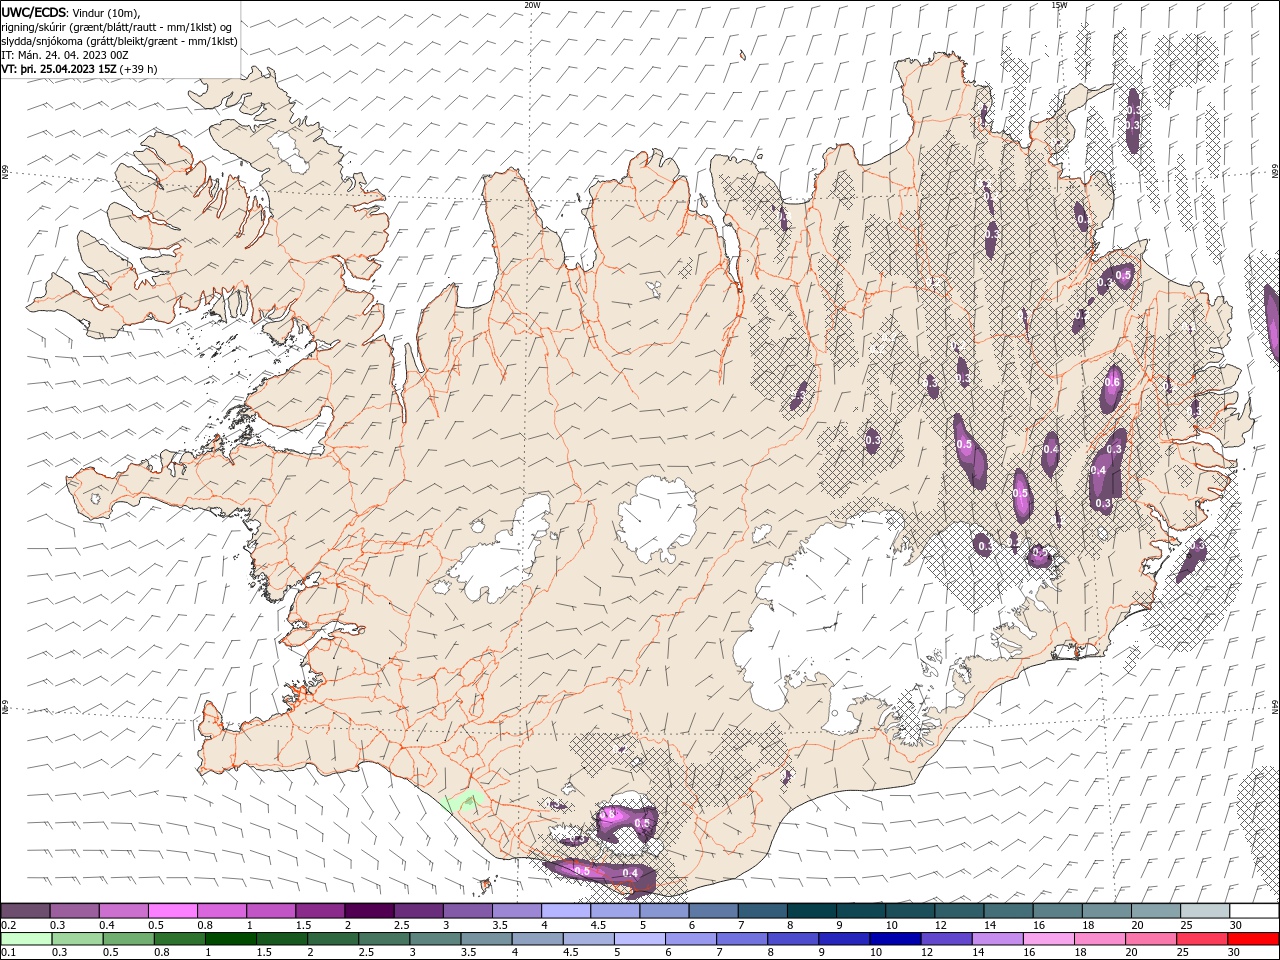Click the bright pink 0.5 swatch in the upper legend
This screenshot has height=960, width=1280.
173,911
